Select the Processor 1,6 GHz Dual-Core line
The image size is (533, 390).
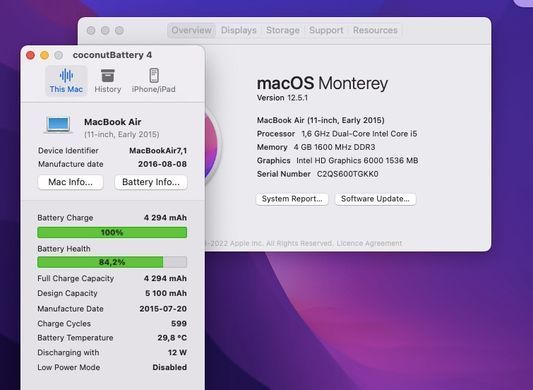point(337,134)
